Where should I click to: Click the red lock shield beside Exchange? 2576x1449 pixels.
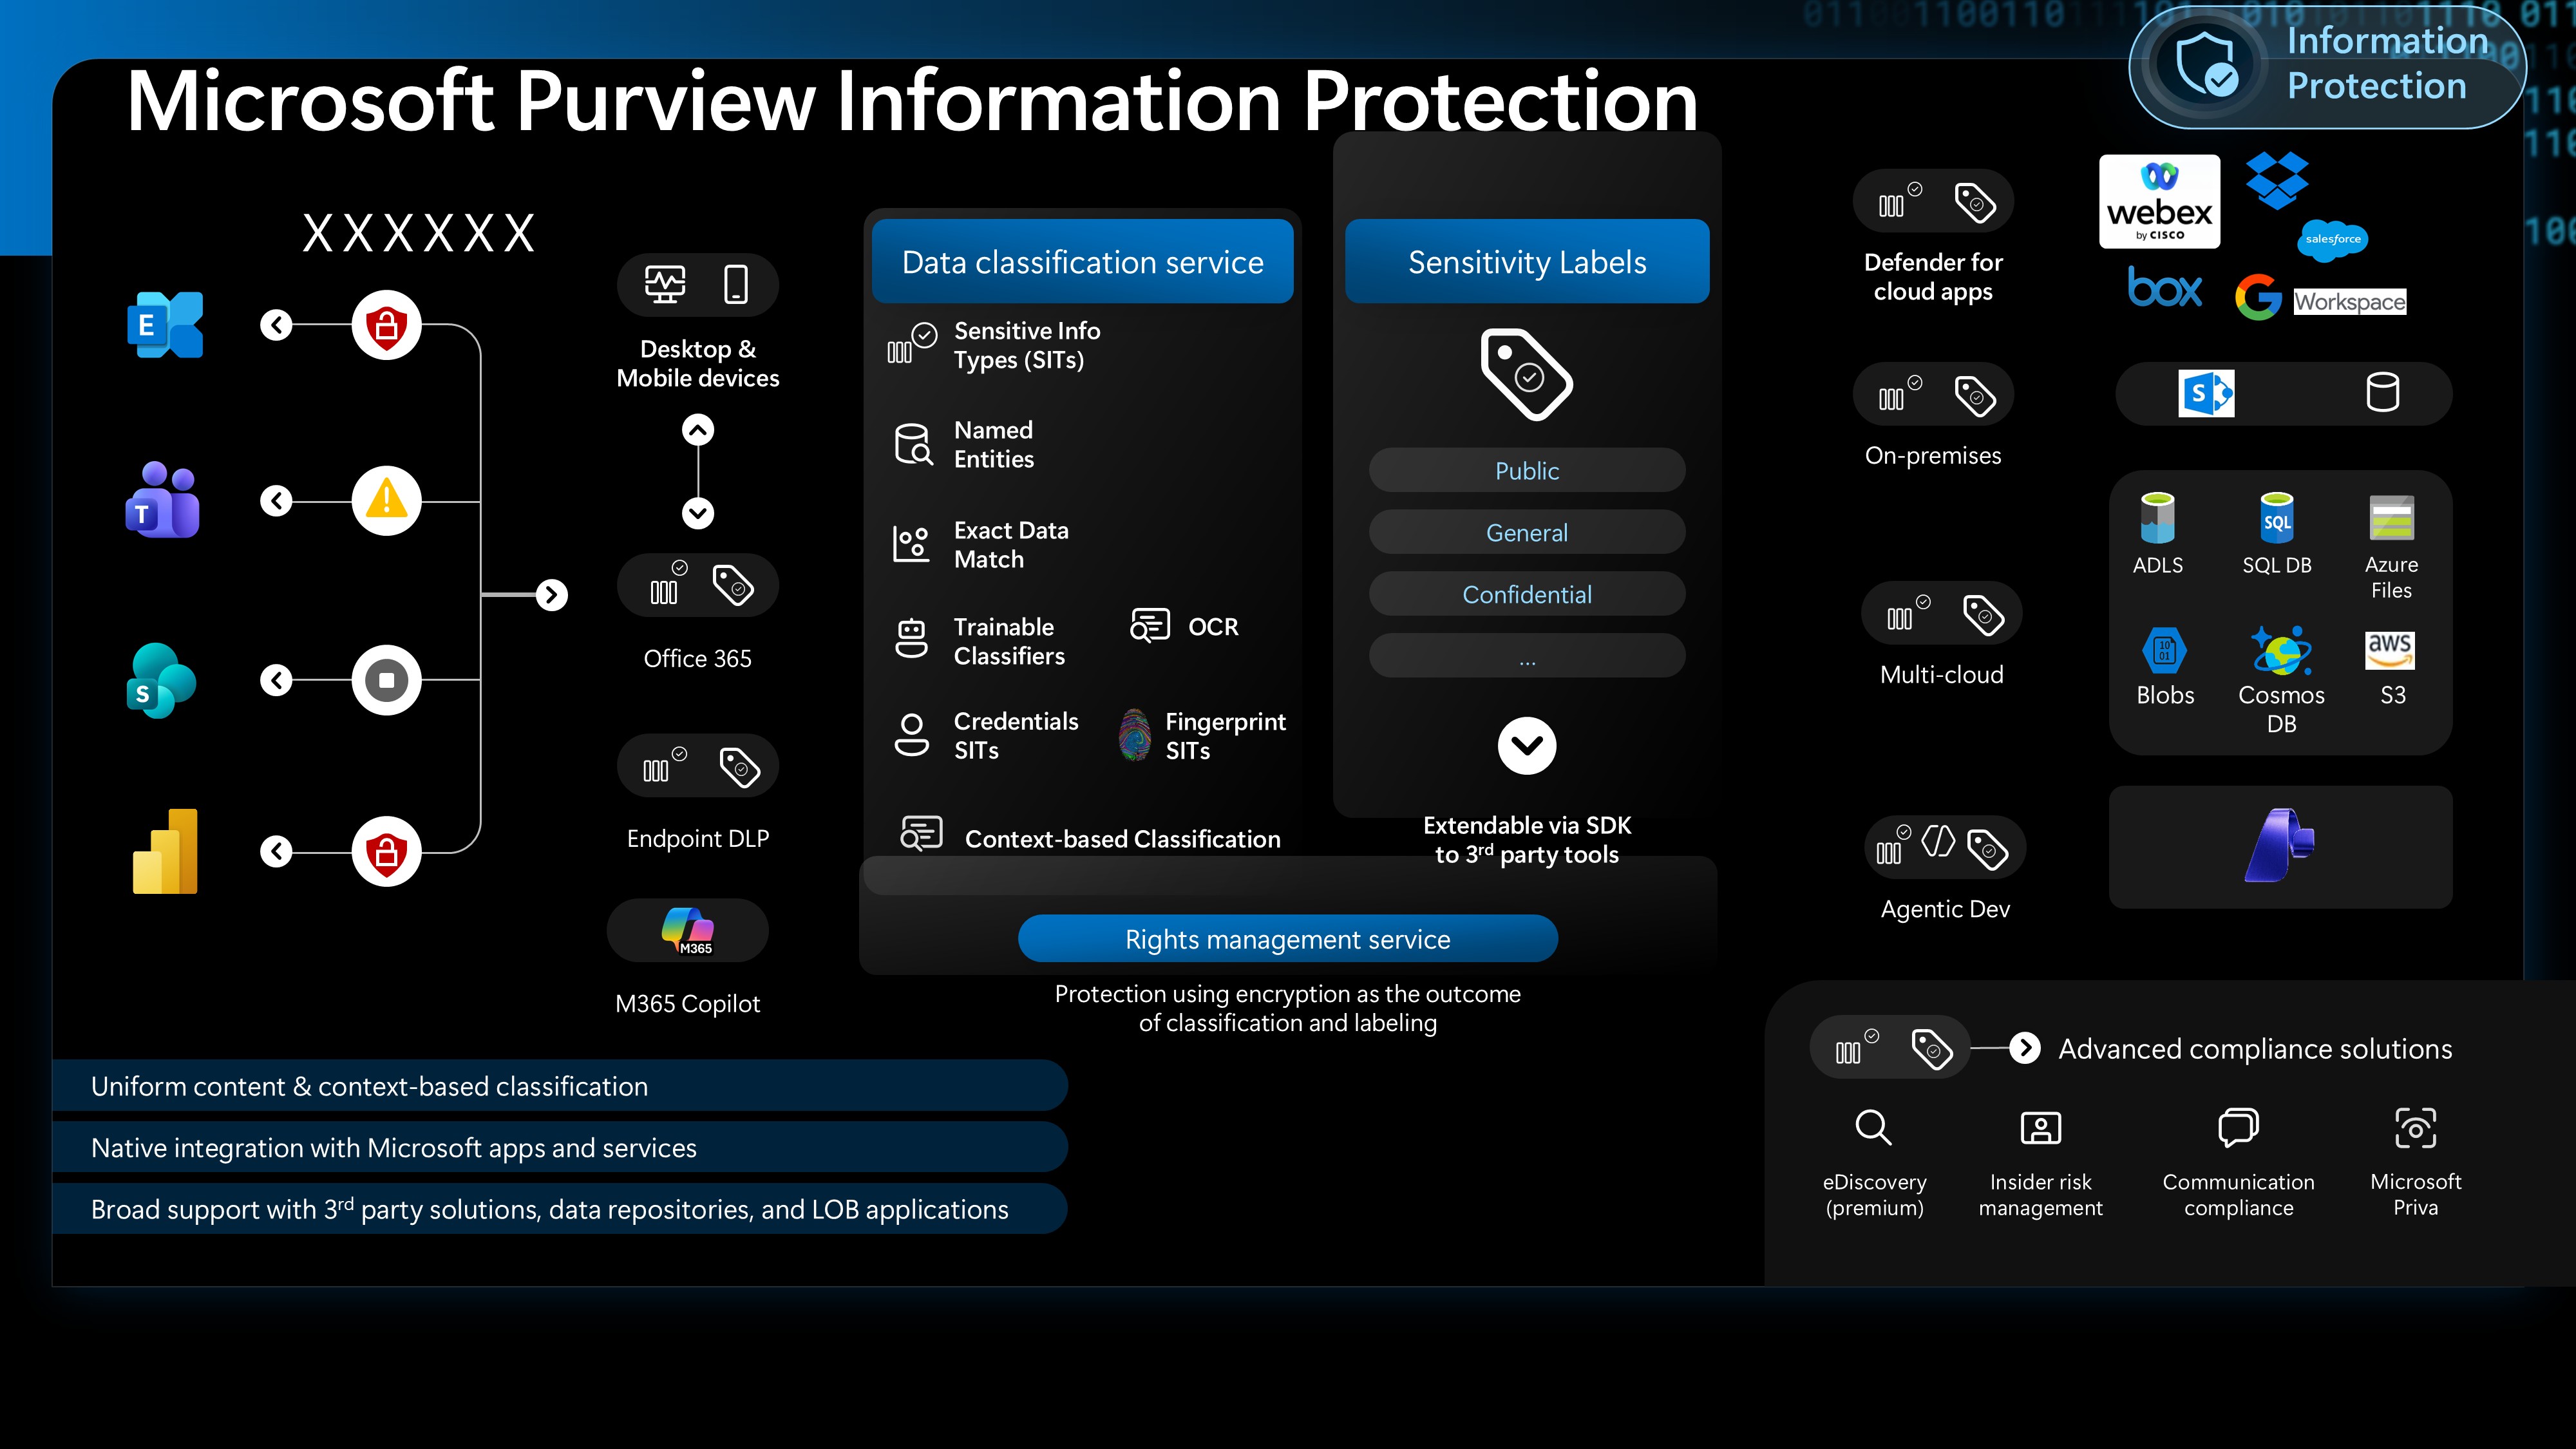coord(386,325)
